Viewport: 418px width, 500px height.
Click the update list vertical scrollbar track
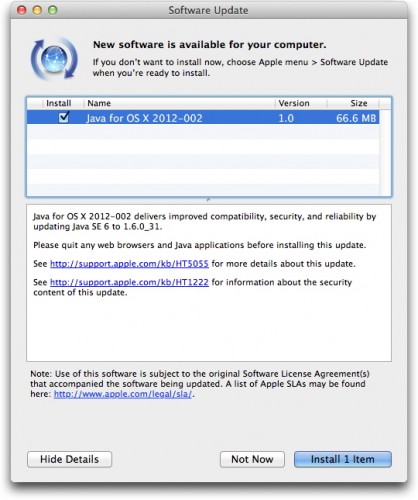(385, 152)
